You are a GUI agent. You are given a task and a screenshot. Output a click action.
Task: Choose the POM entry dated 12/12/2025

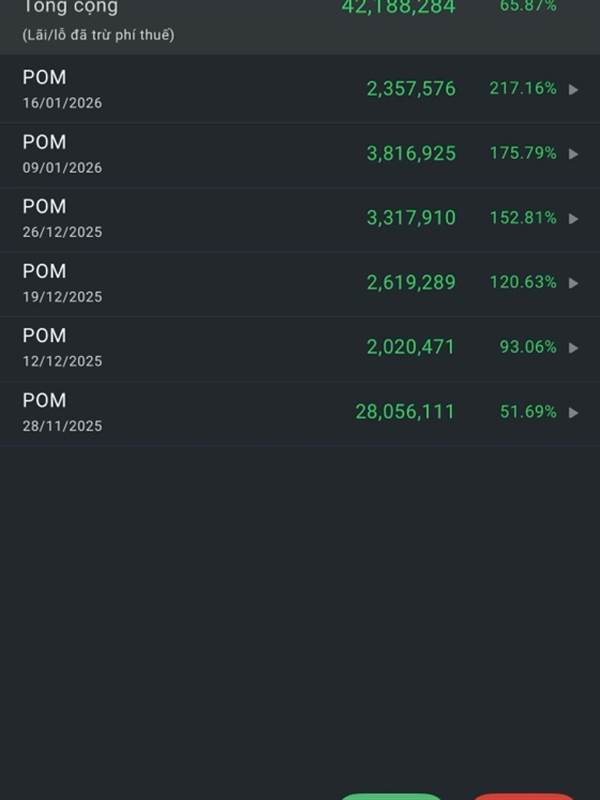pyautogui.click(x=62, y=347)
